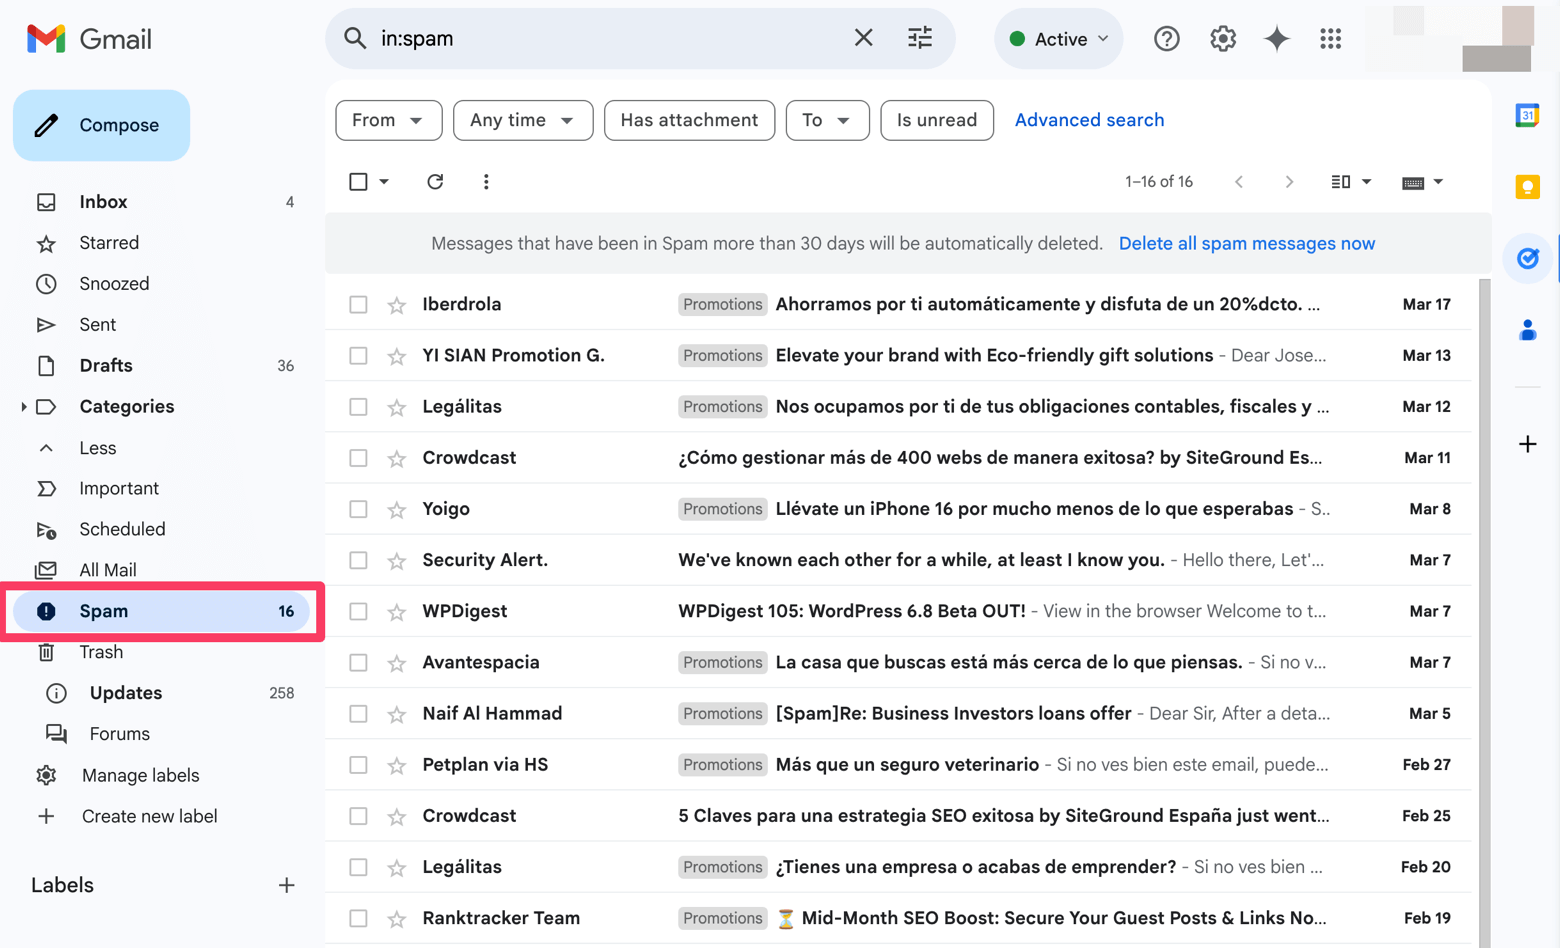Select the YI SIAN Promotion email checkbox
Image resolution: width=1560 pixels, height=948 pixels.
358,356
